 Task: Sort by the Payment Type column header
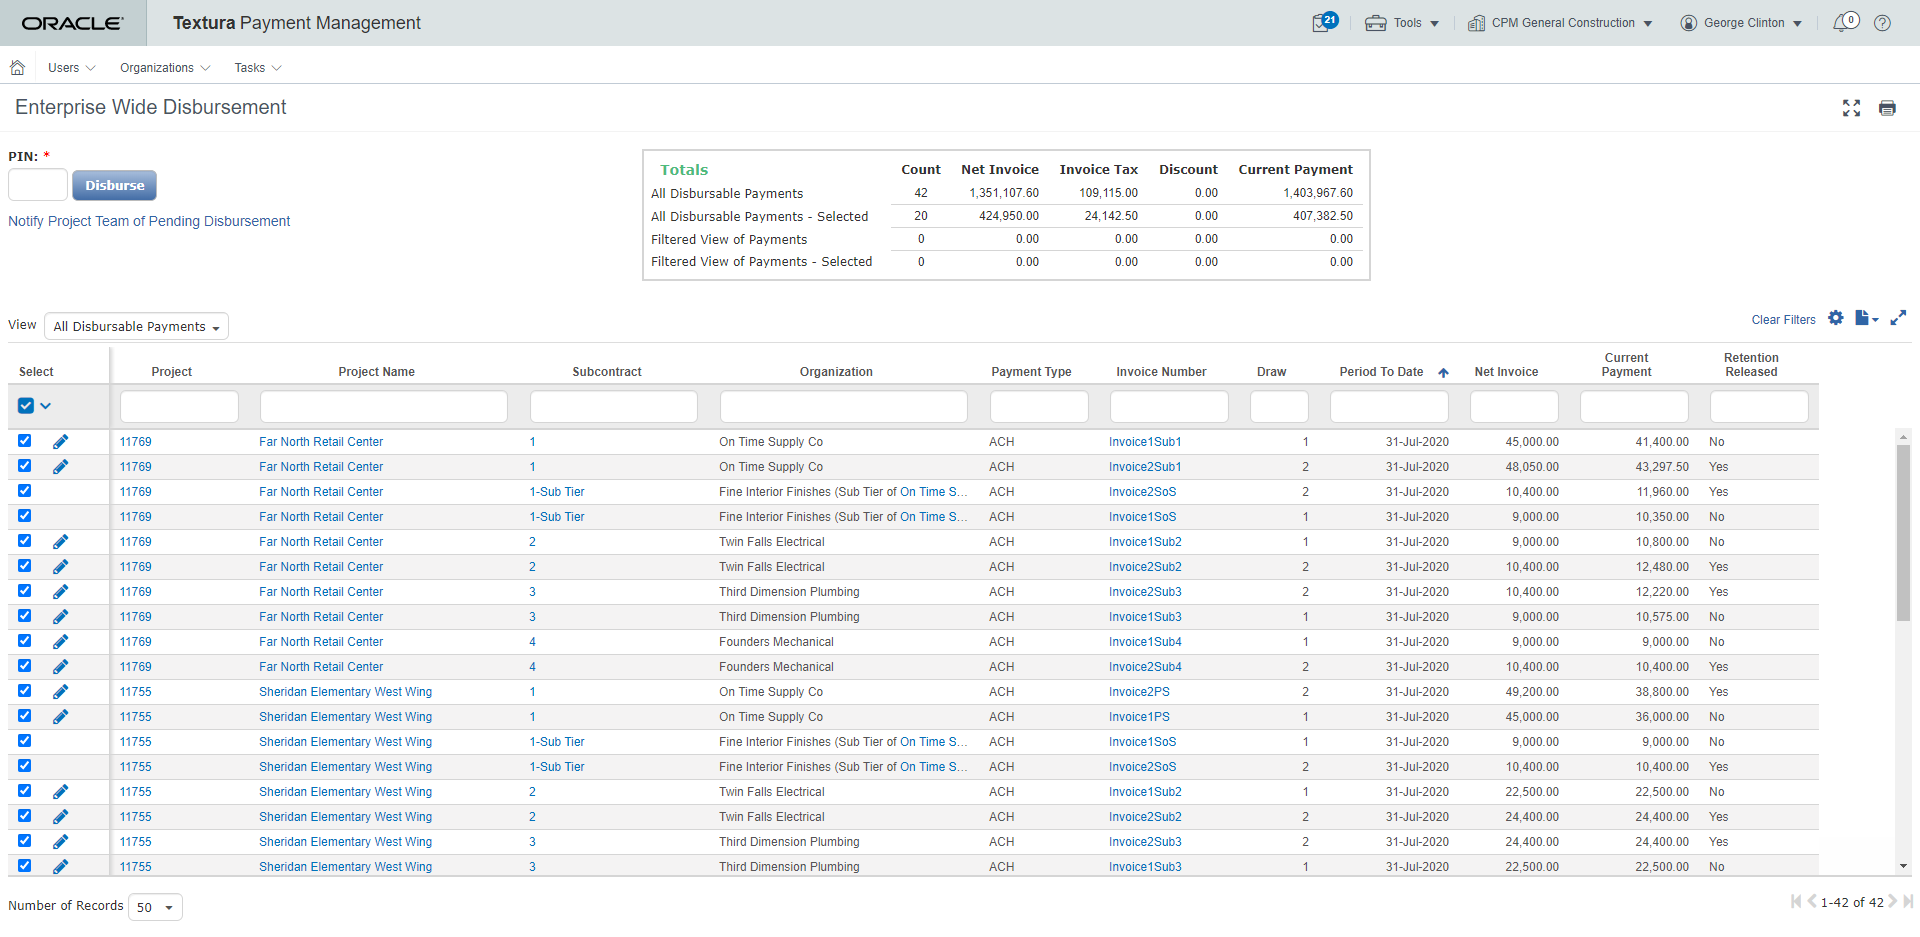click(x=1031, y=372)
